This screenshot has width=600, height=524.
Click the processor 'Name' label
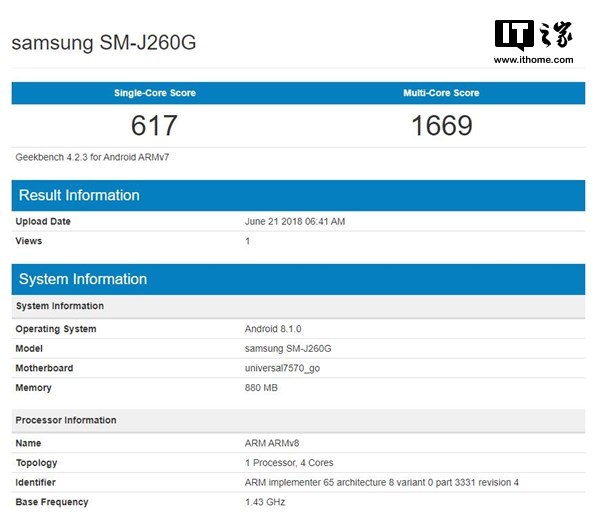[x=28, y=443]
